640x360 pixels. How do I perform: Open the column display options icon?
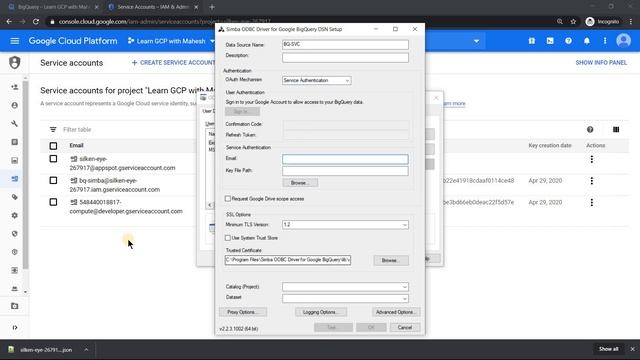click(x=616, y=129)
